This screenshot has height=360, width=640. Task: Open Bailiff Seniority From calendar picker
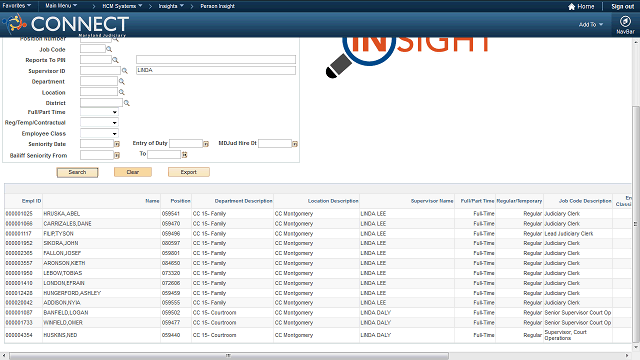coord(117,156)
